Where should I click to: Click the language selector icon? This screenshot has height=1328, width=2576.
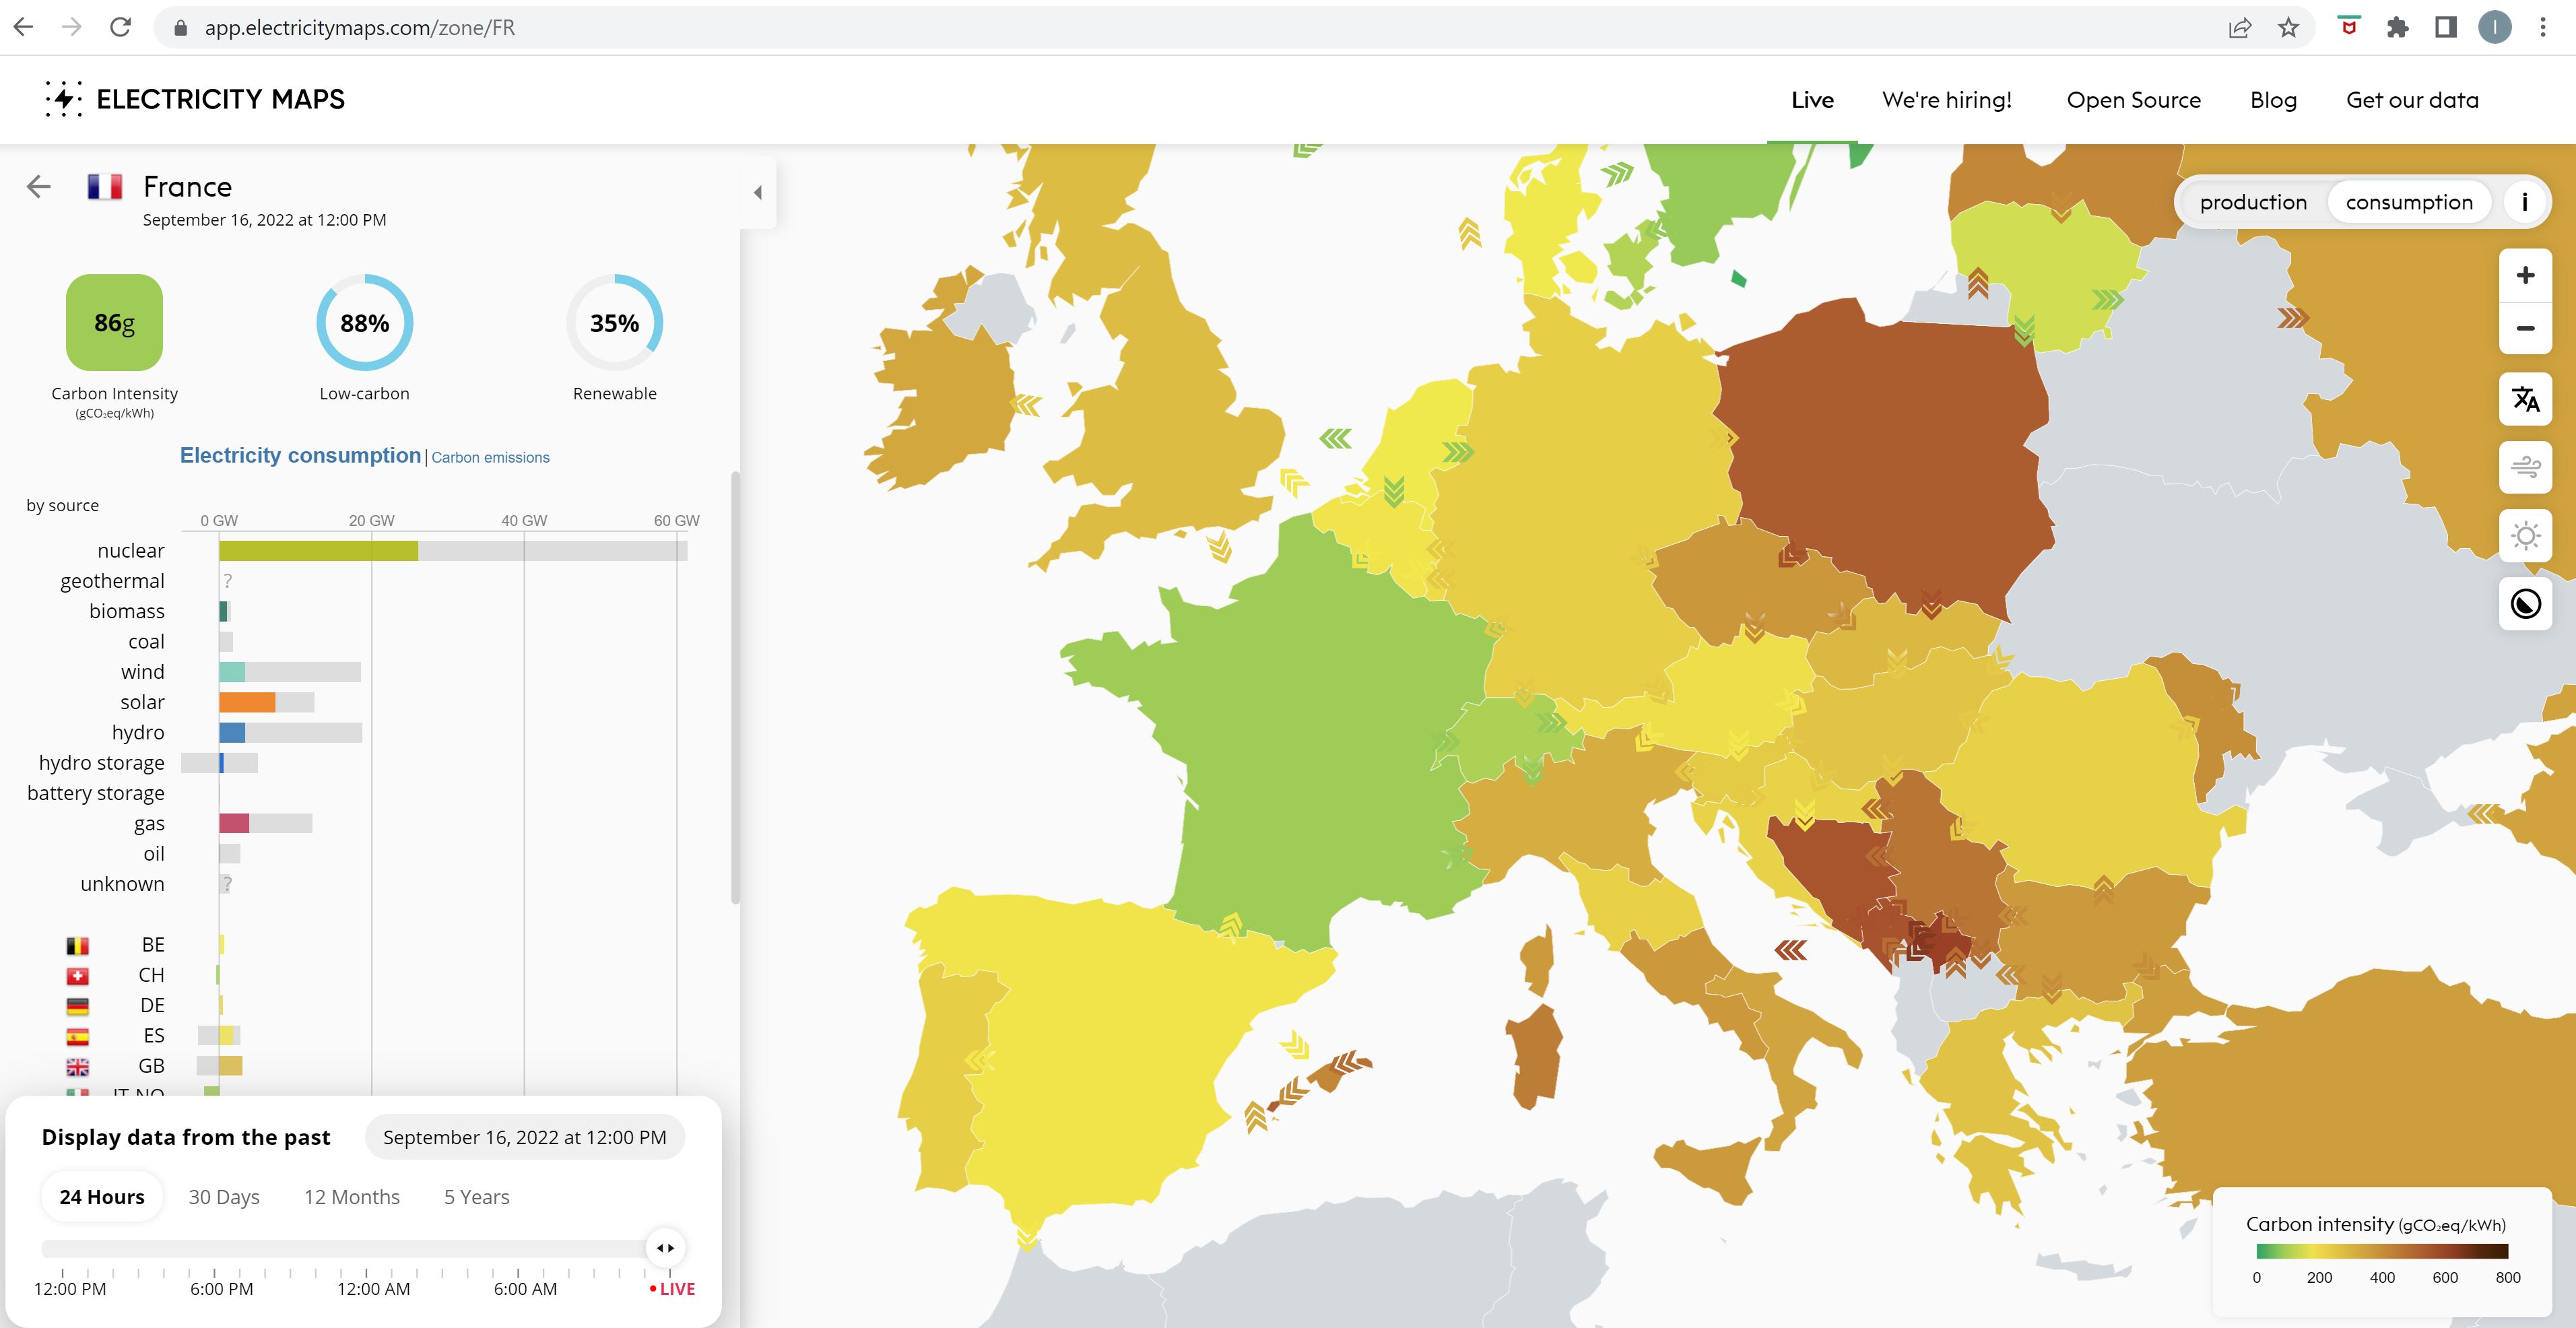coord(2525,400)
